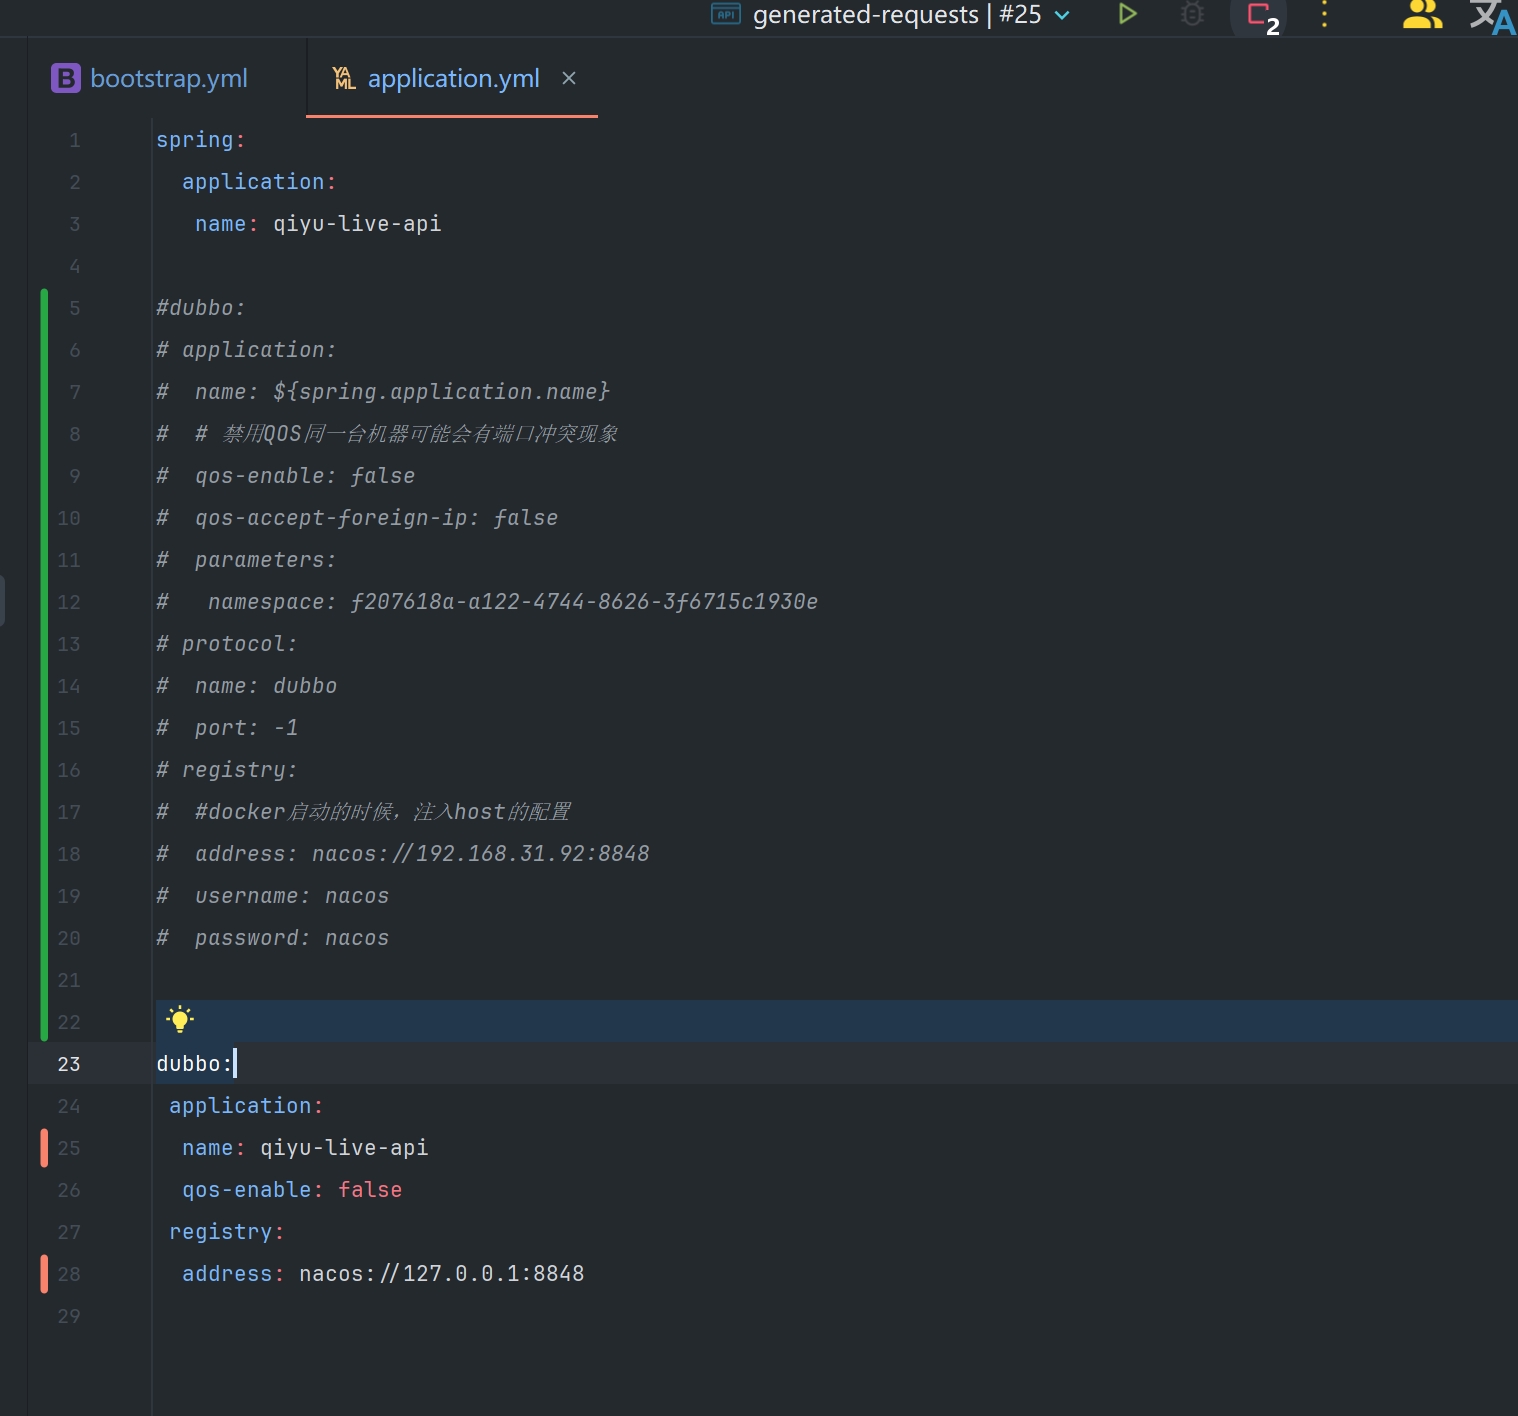Click the spring key on line 1
Viewport: 1518px width, 1416px height.
(x=194, y=140)
